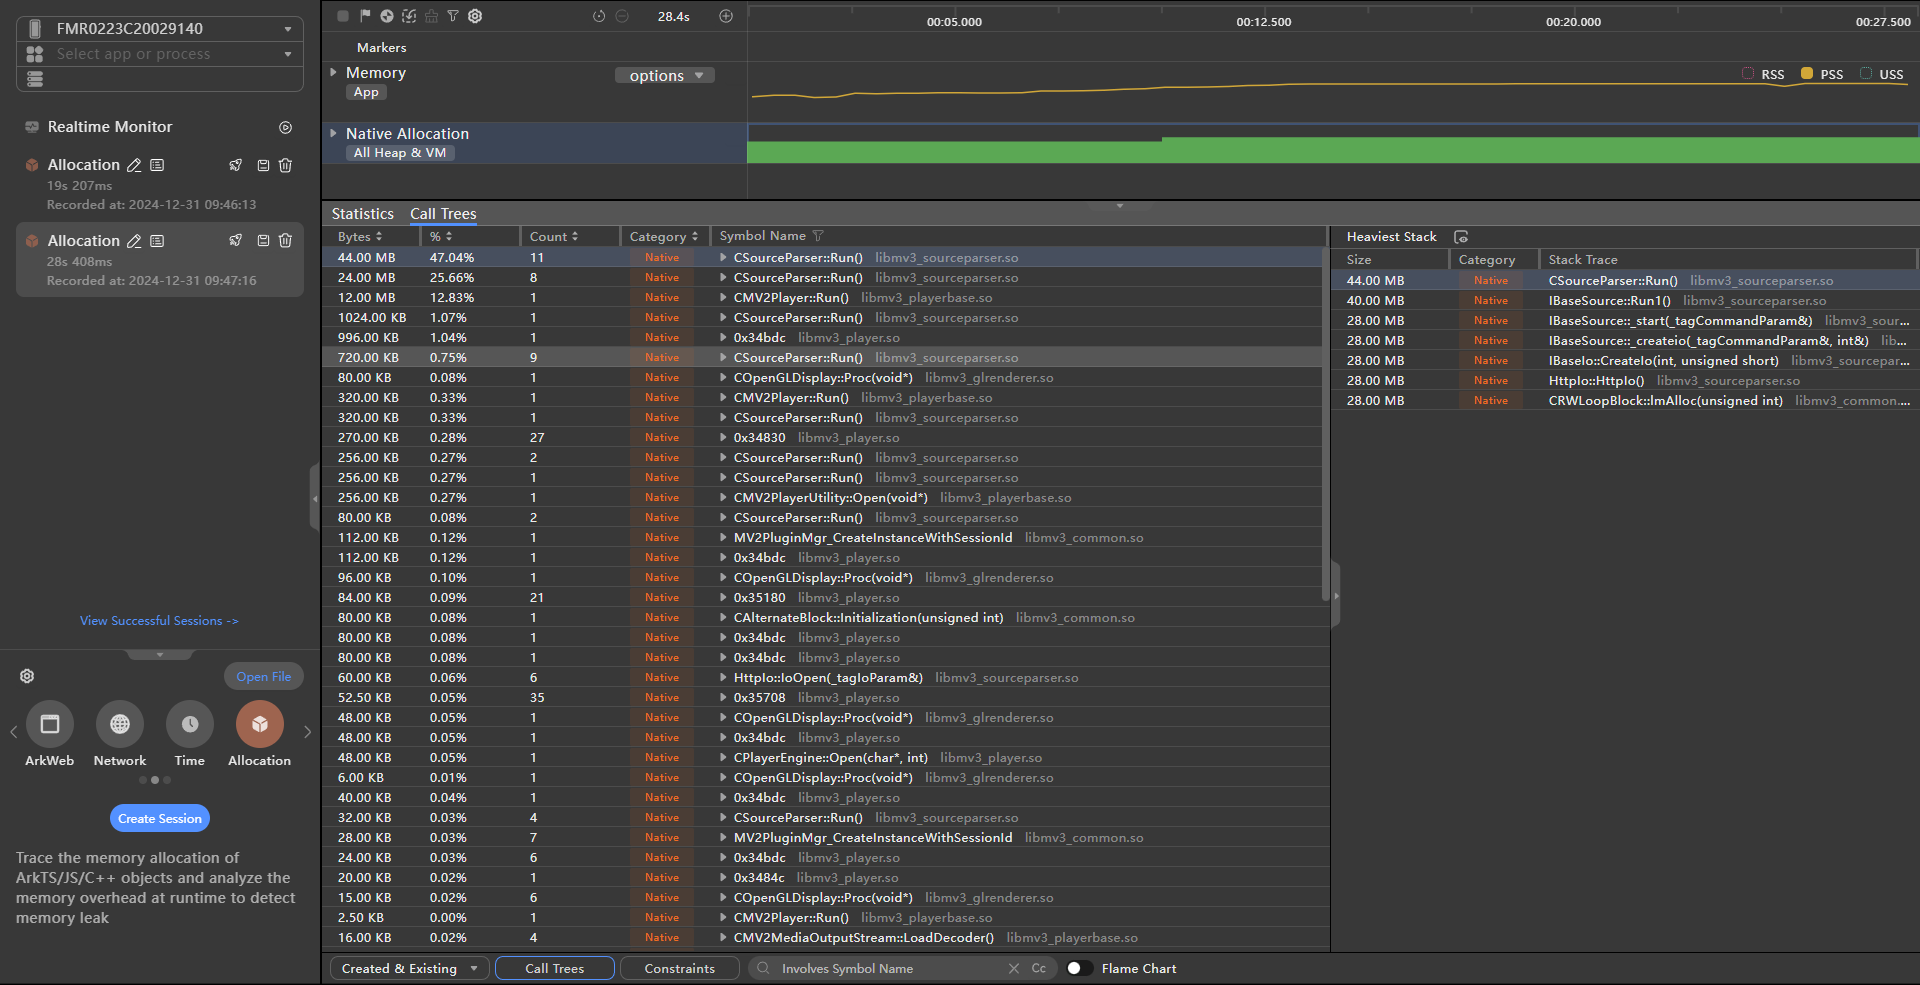The width and height of the screenshot is (1920, 985).
Task: Select the App tag under Memory
Action: 366,92
